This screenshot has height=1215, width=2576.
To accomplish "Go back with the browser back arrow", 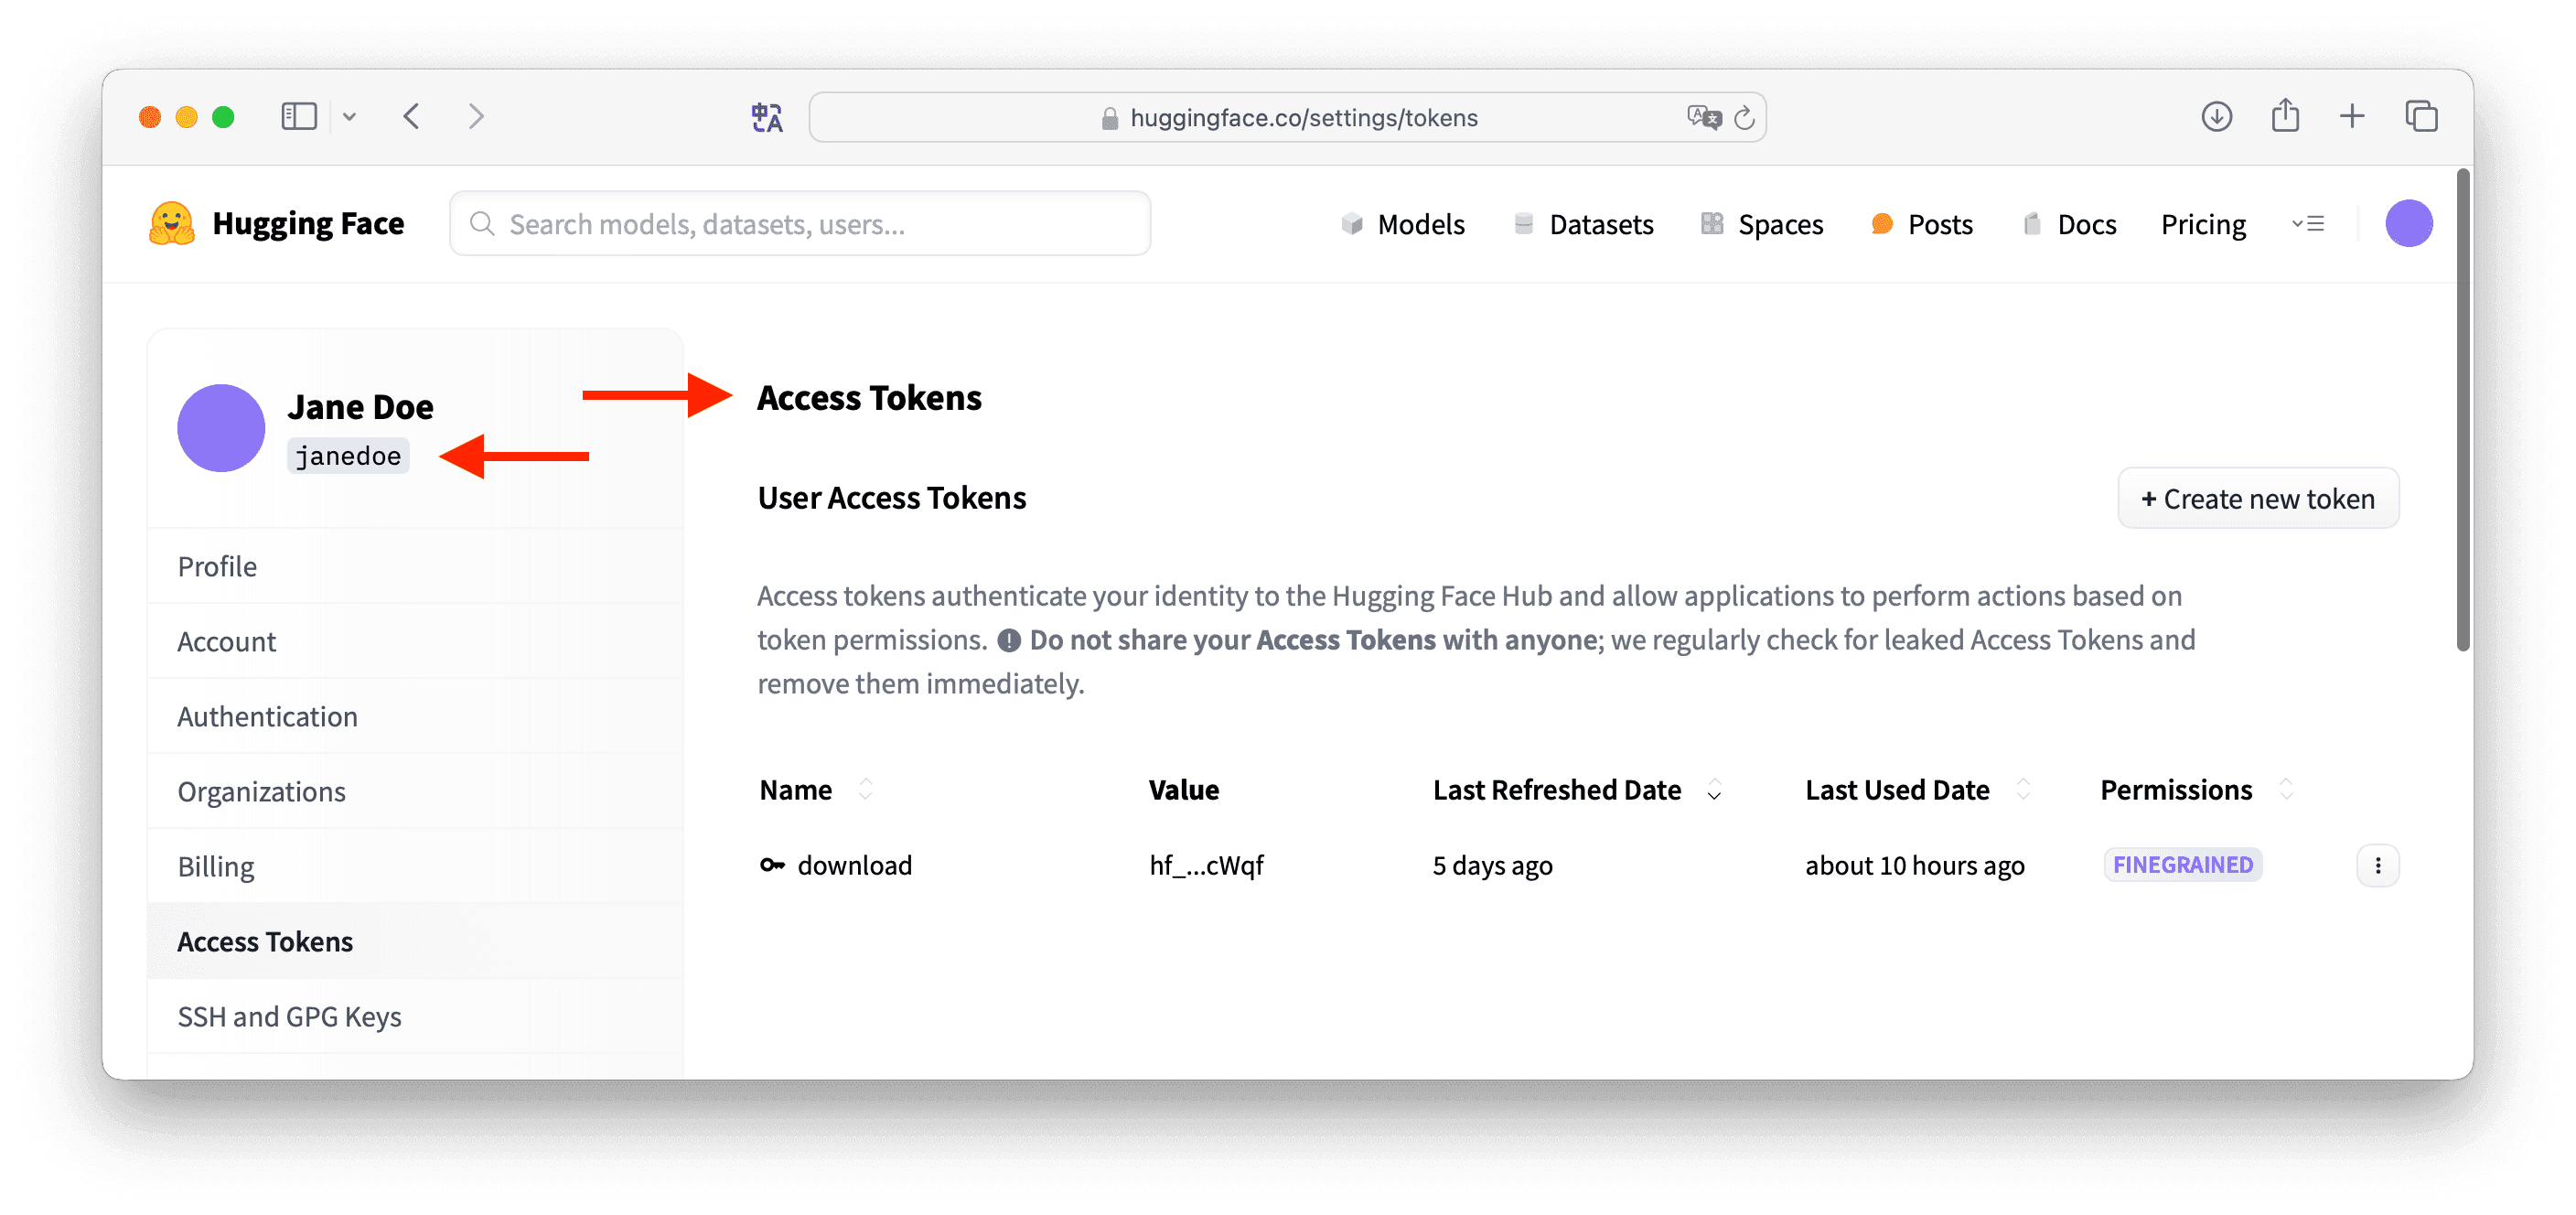I will pyautogui.click(x=412, y=117).
